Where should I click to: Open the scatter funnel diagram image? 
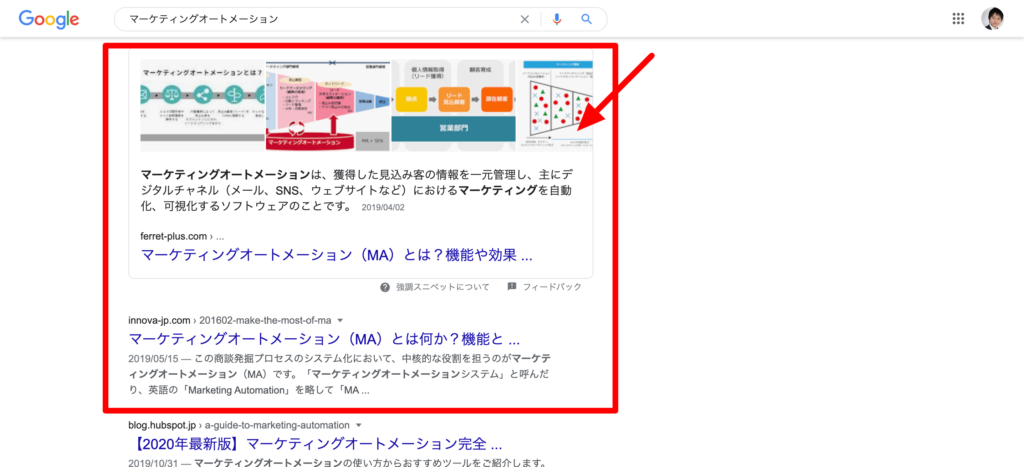pos(555,105)
